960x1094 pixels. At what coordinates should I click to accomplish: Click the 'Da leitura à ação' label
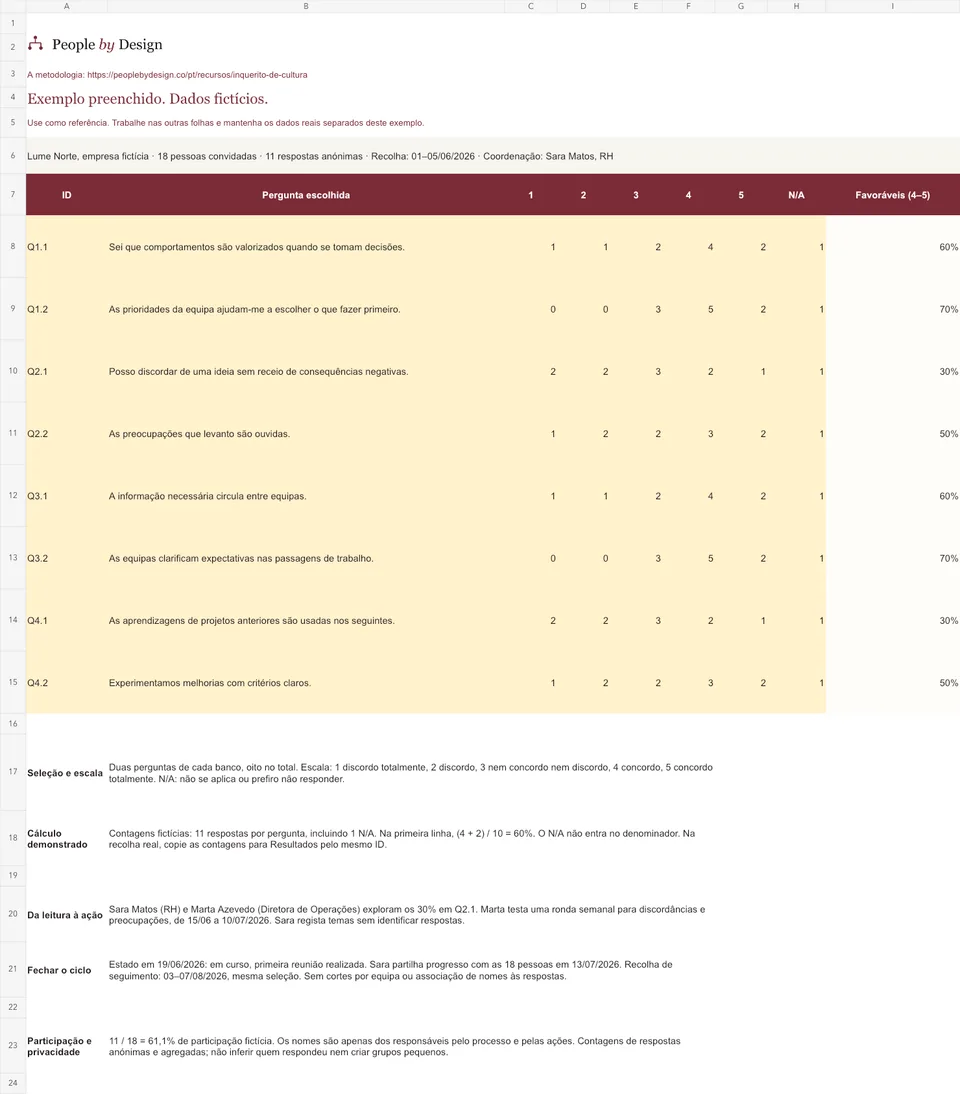pos(65,915)
